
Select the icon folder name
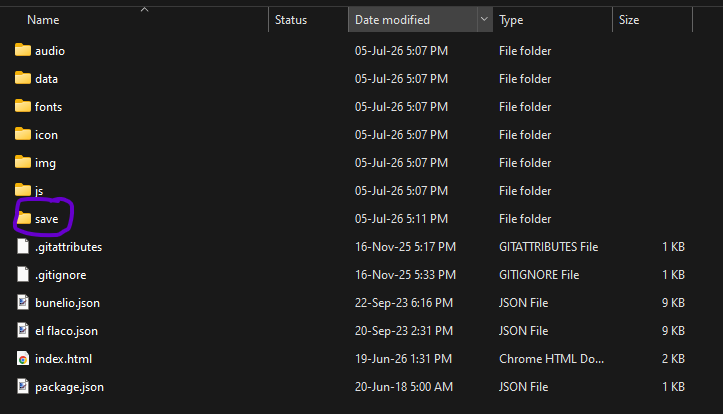[x=47, y=135]
